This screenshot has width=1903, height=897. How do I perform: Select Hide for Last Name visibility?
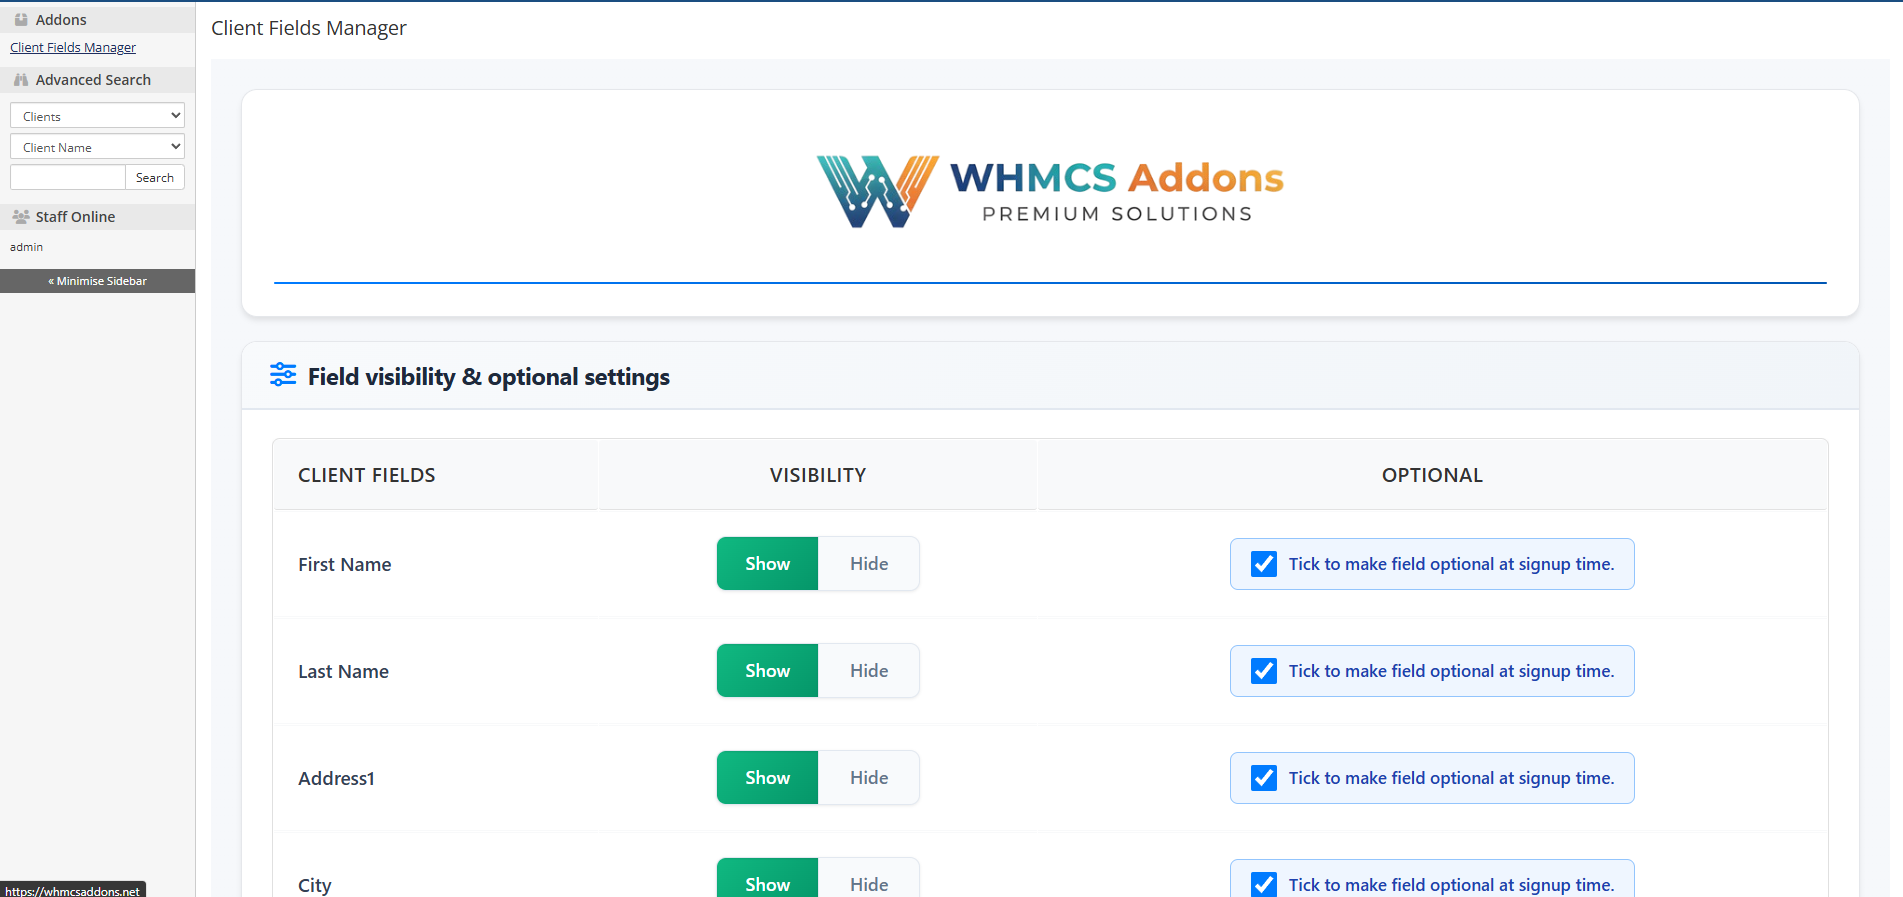coord(869,671)
